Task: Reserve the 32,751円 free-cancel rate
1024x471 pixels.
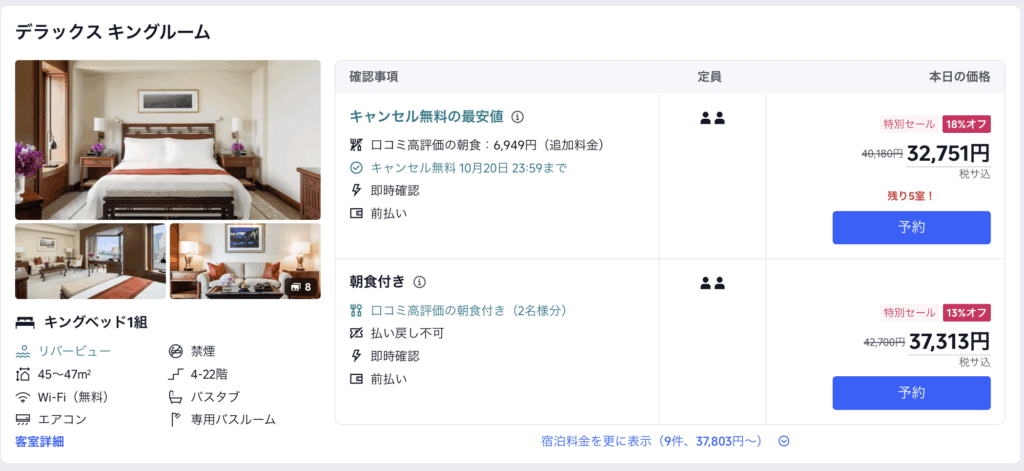Action: (x=911, y=227)
